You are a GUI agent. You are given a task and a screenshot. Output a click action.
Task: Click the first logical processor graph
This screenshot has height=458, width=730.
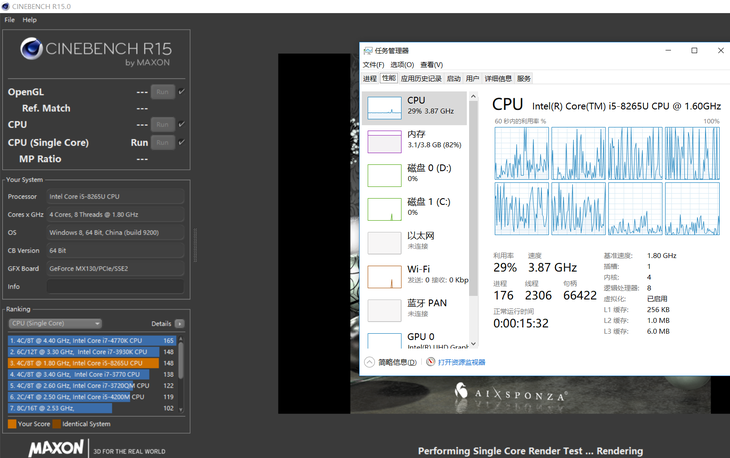(x=521, y=153)
